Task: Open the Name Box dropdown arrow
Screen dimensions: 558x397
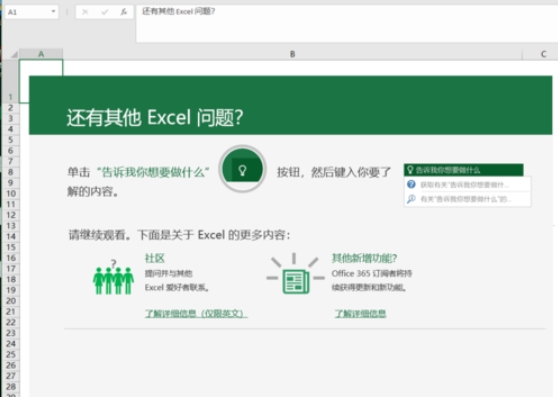Action: tap(53, 12)
